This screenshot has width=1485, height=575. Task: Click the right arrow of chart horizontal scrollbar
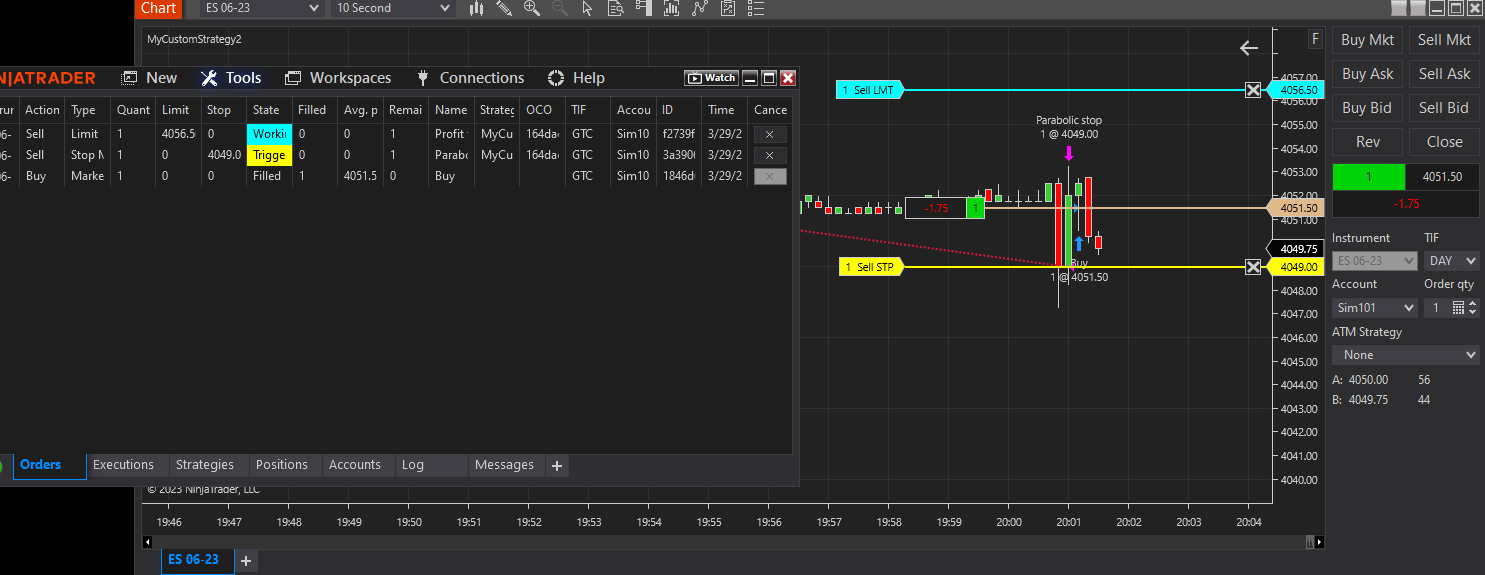(x=1319, y=542)
